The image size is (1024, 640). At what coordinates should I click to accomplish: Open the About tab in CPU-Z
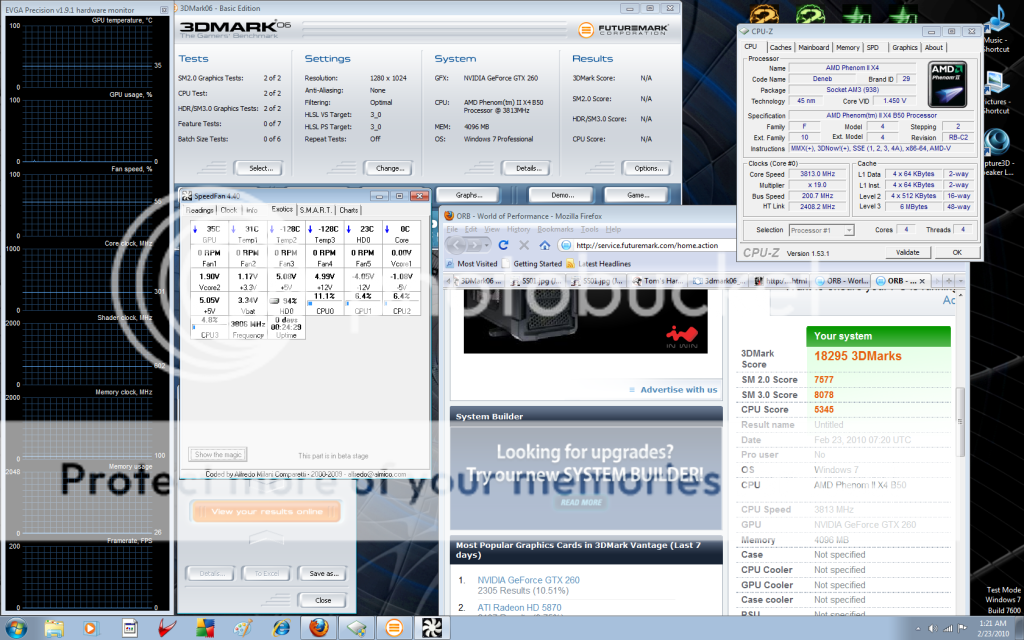[x=934, y=48]
